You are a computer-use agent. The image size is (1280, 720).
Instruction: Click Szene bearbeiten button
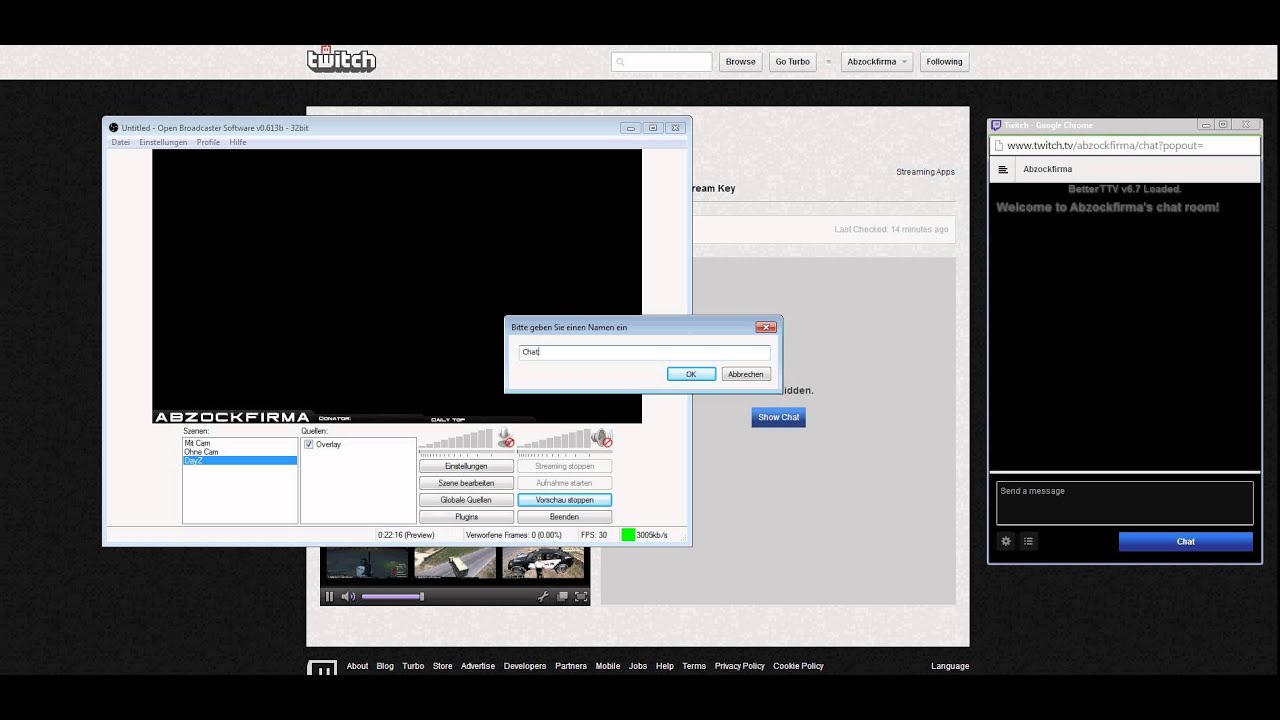(466, 483)
